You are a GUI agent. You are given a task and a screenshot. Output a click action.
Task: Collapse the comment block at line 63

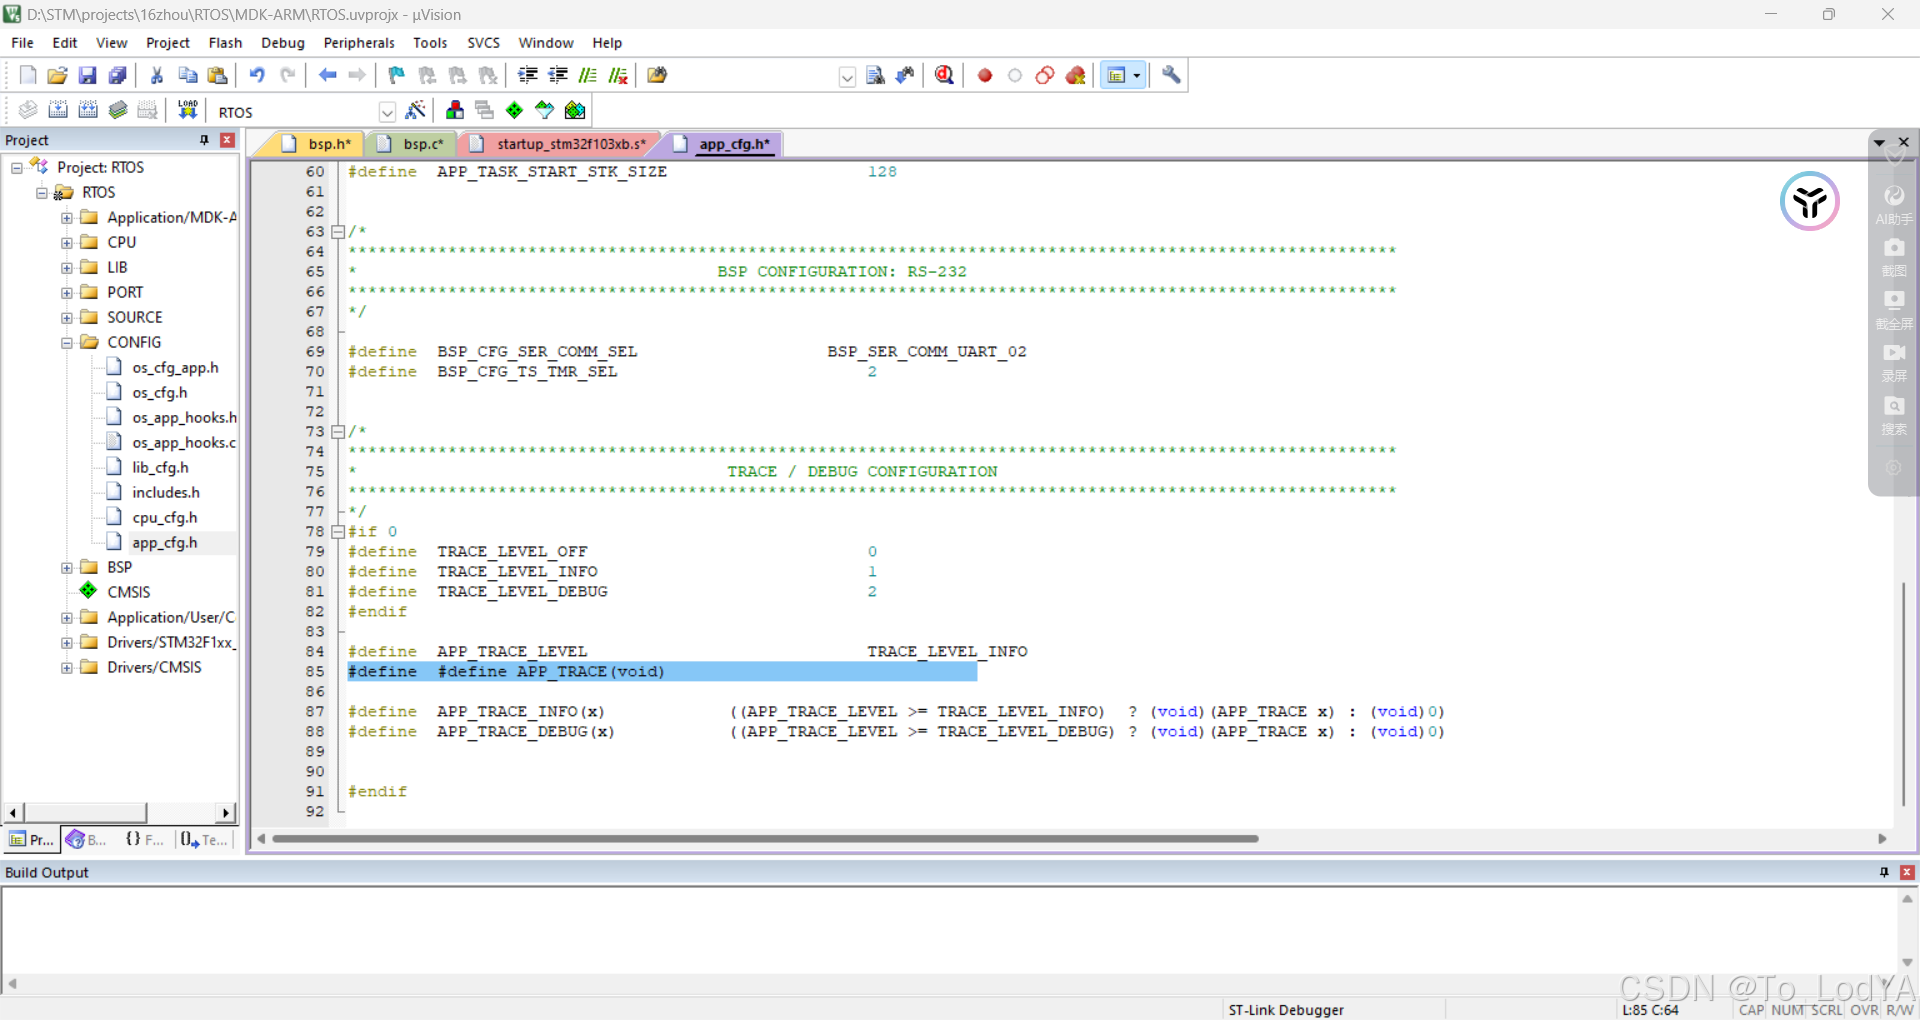338,232
